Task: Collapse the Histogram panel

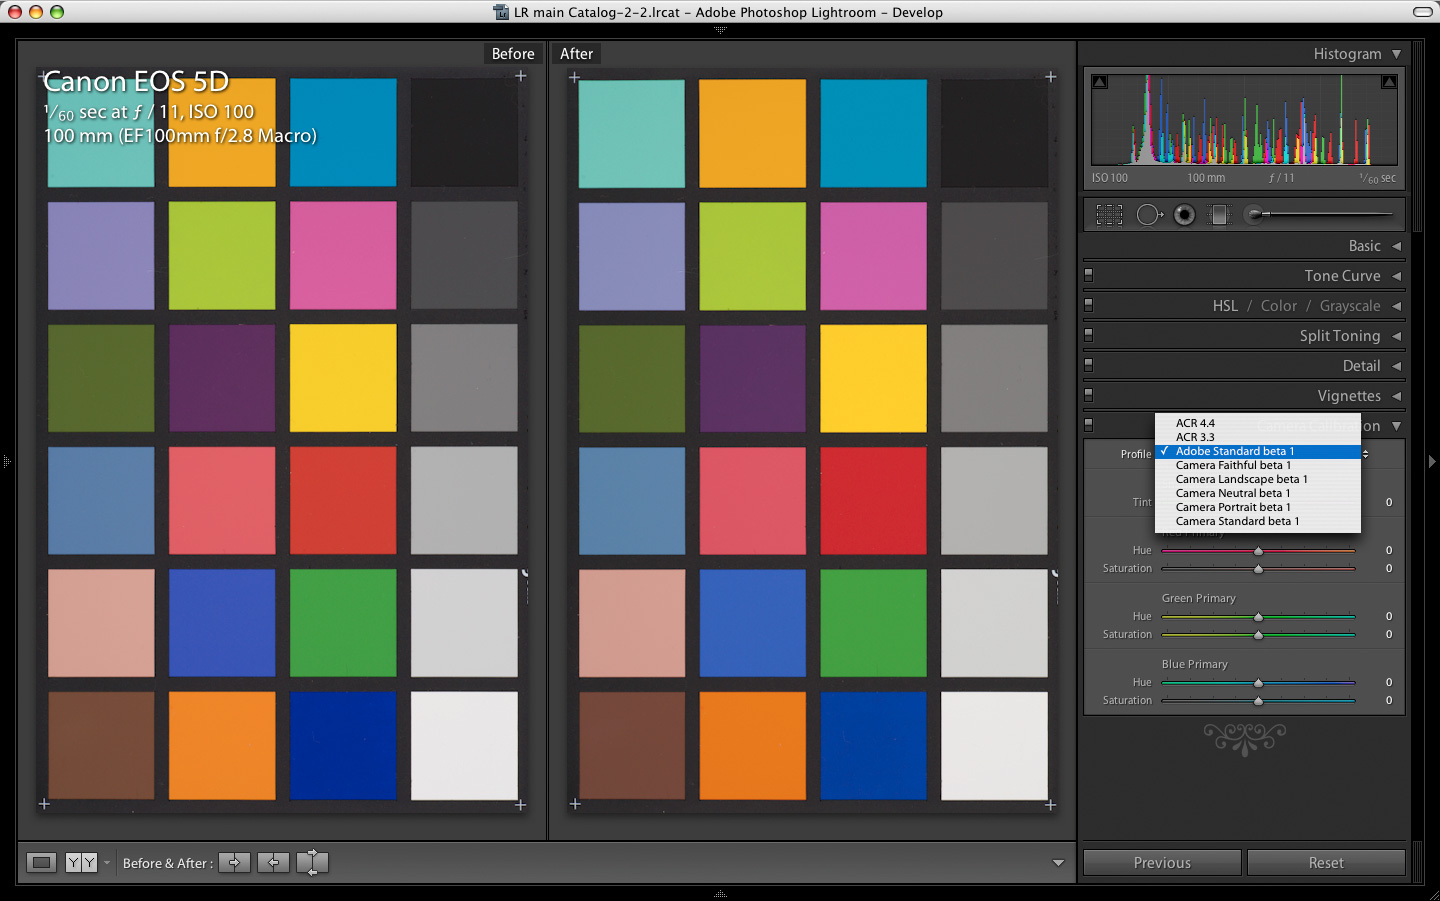Action: coord(1397,54)
